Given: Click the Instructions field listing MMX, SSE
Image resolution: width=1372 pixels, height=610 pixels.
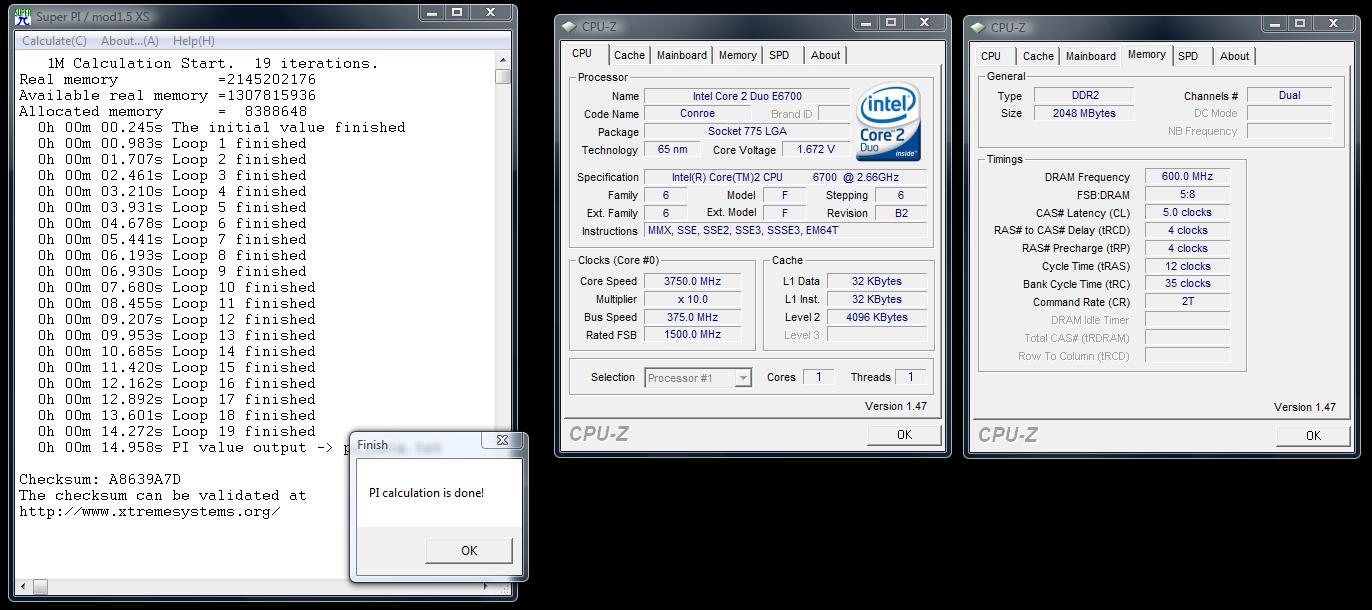Looking at the screenshot, I should coord(786,231).
